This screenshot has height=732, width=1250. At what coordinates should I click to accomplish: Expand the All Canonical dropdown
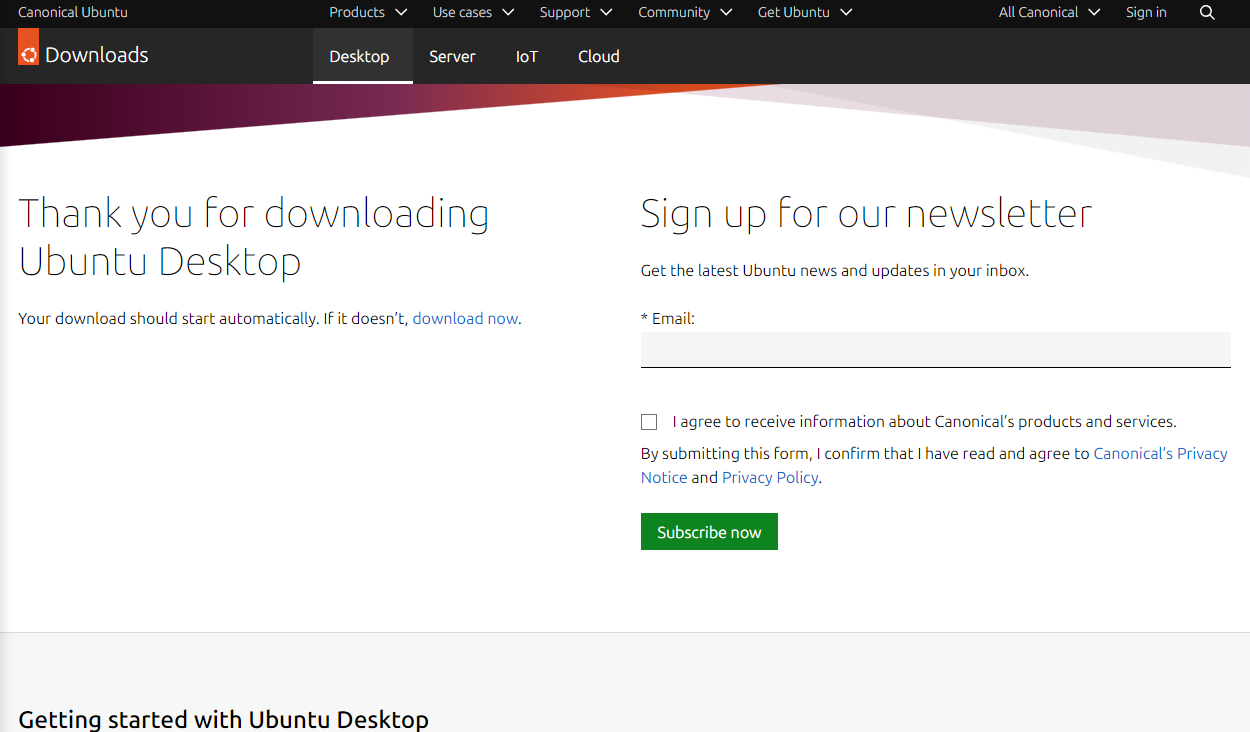pyautogui.click(x=1049, y=13)
